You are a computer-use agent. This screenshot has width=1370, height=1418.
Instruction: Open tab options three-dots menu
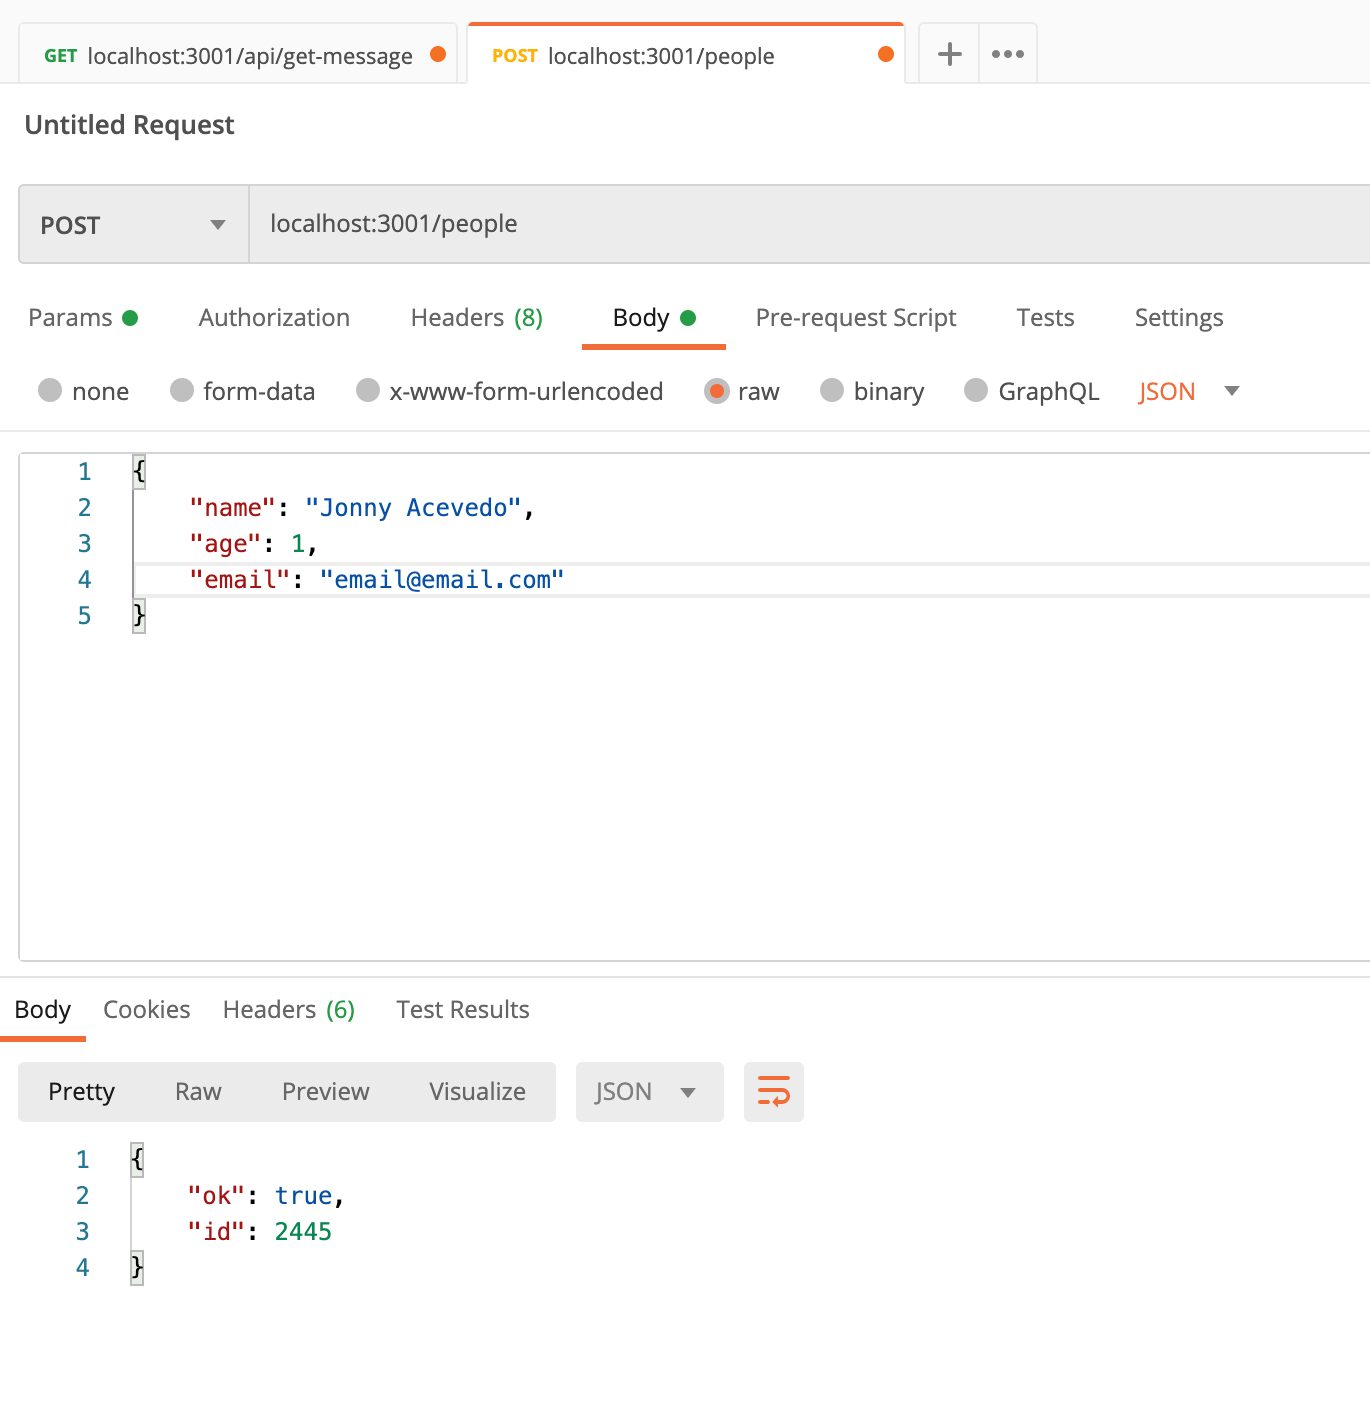point(1007,54)
